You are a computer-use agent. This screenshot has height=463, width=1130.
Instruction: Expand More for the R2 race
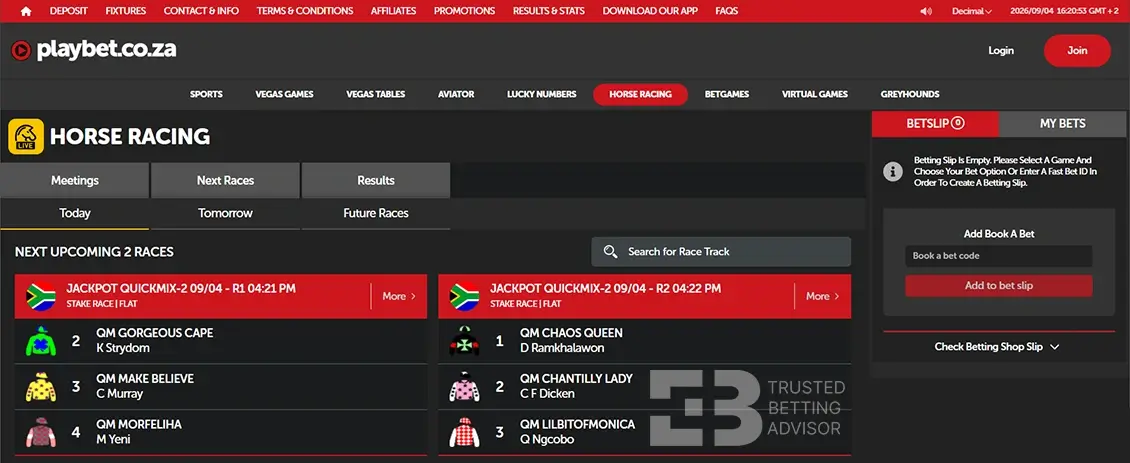(x=822, y=296)
